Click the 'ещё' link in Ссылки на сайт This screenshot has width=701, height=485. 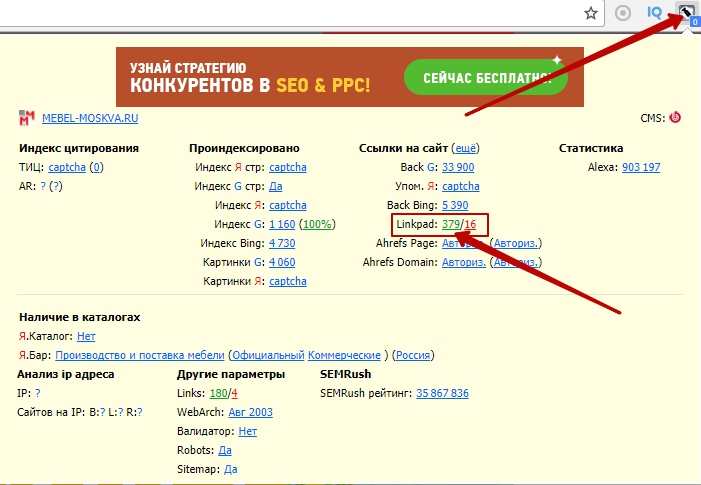465,148
